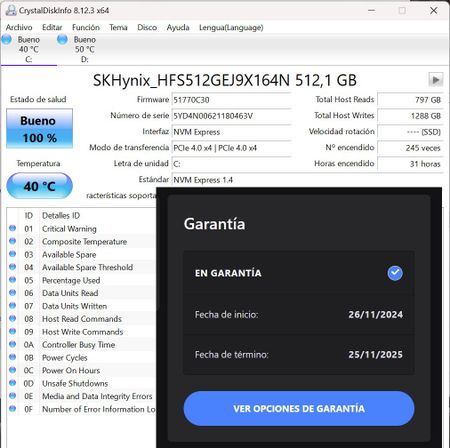Click the status dot of Available Spare row
Image resolution: width=450 pixels, height=448 pixels.
coord(13,254)
